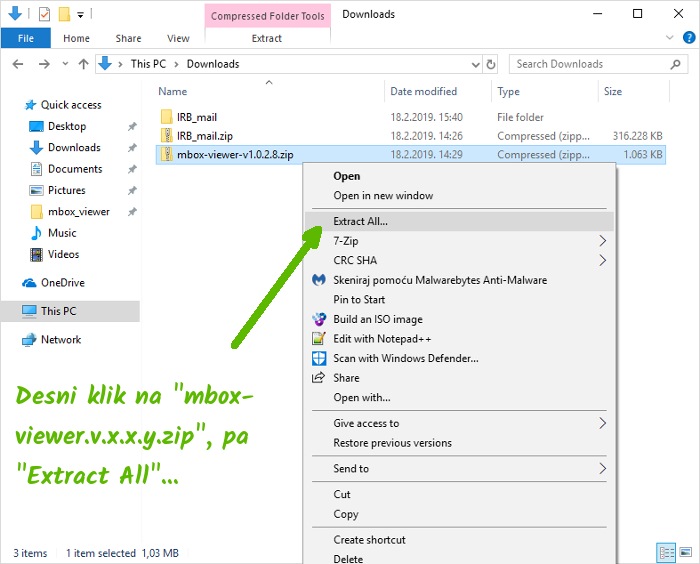This screenshot has height=564, width=700.
Task: Click the Share icon in context menu
Action: [x=319, y=378]
